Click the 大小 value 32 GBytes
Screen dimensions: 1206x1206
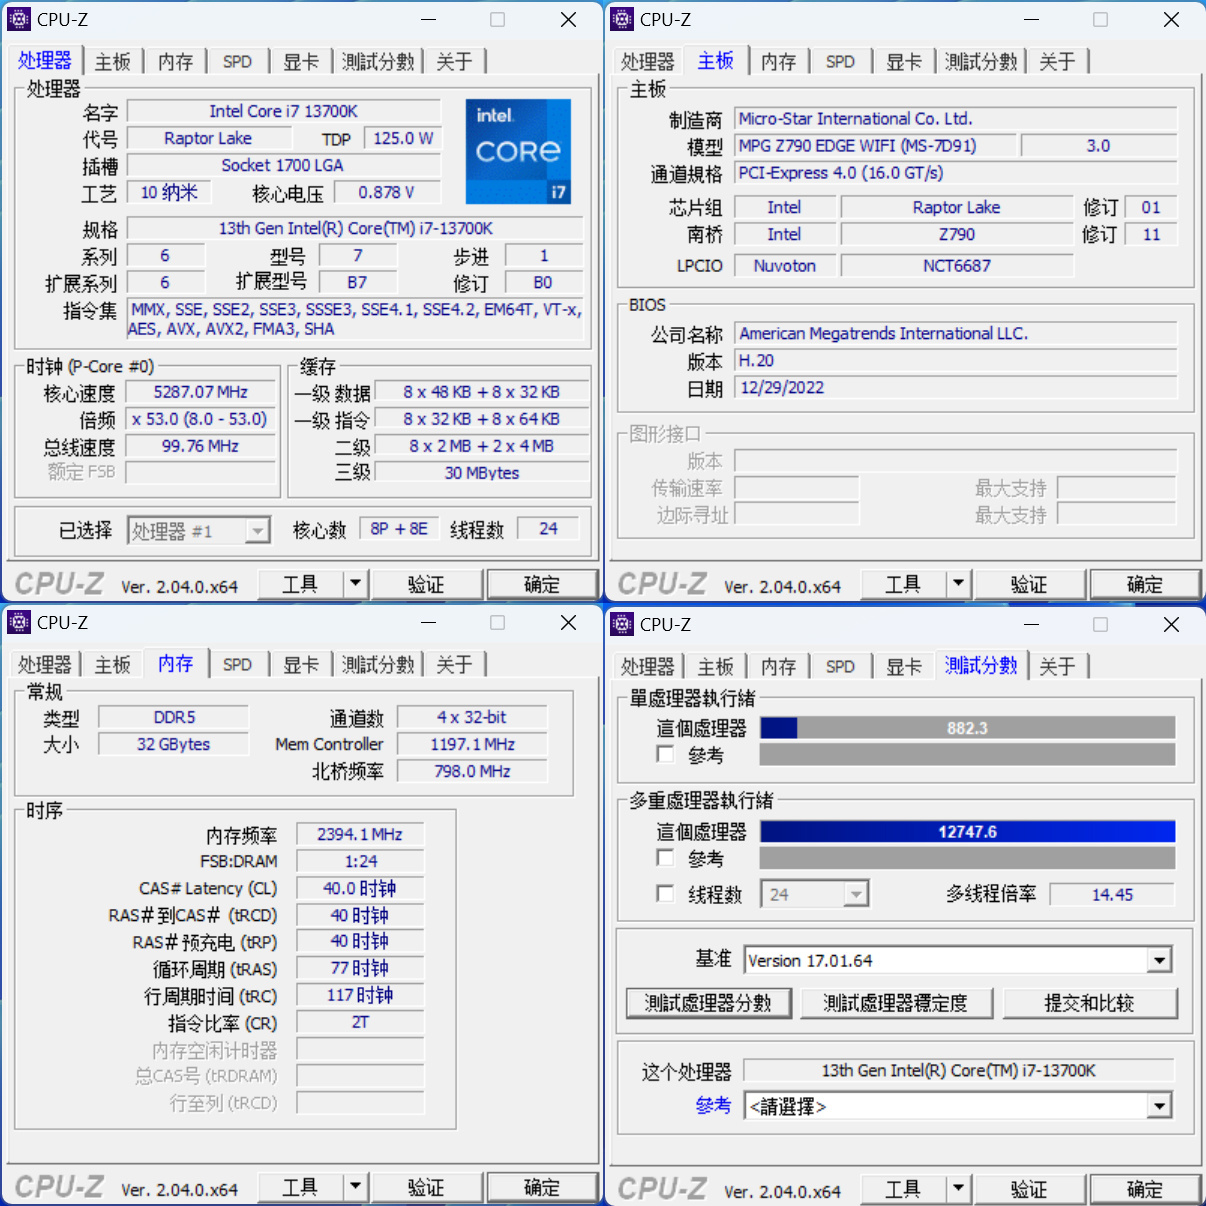coord(174,744)
